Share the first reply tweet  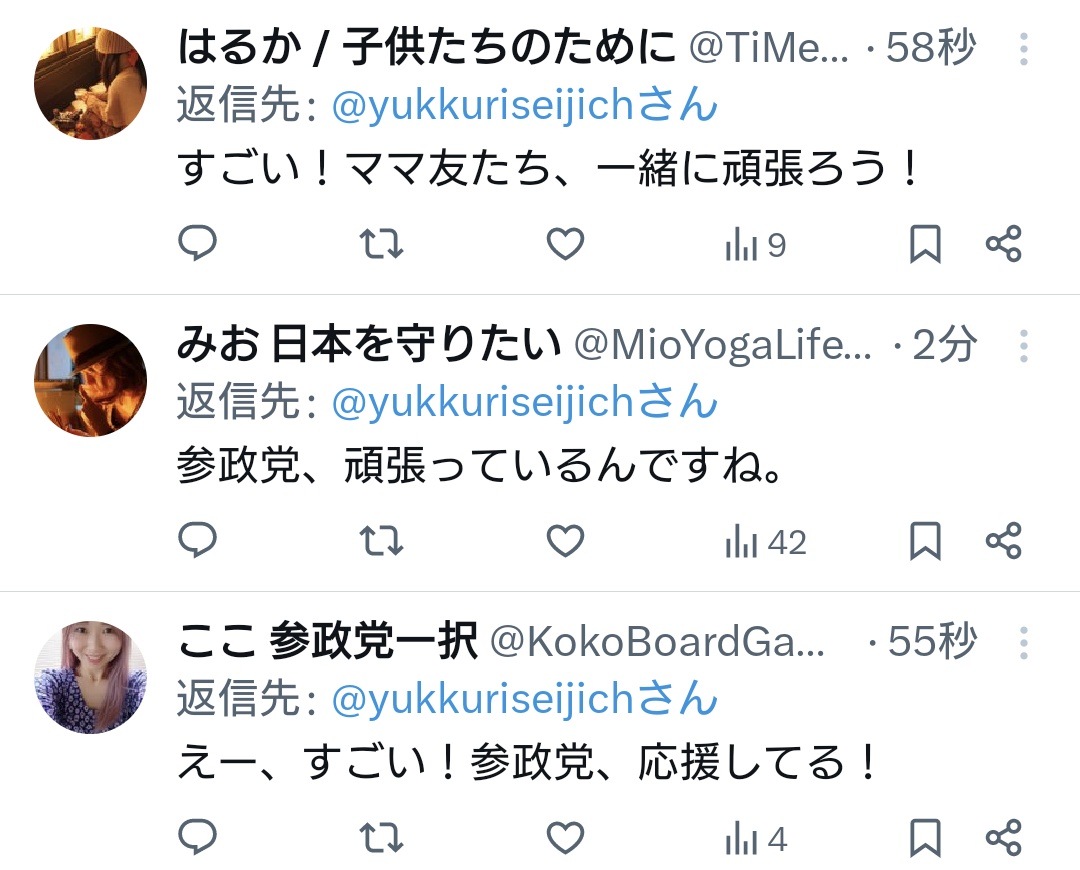click(1004, 243)
